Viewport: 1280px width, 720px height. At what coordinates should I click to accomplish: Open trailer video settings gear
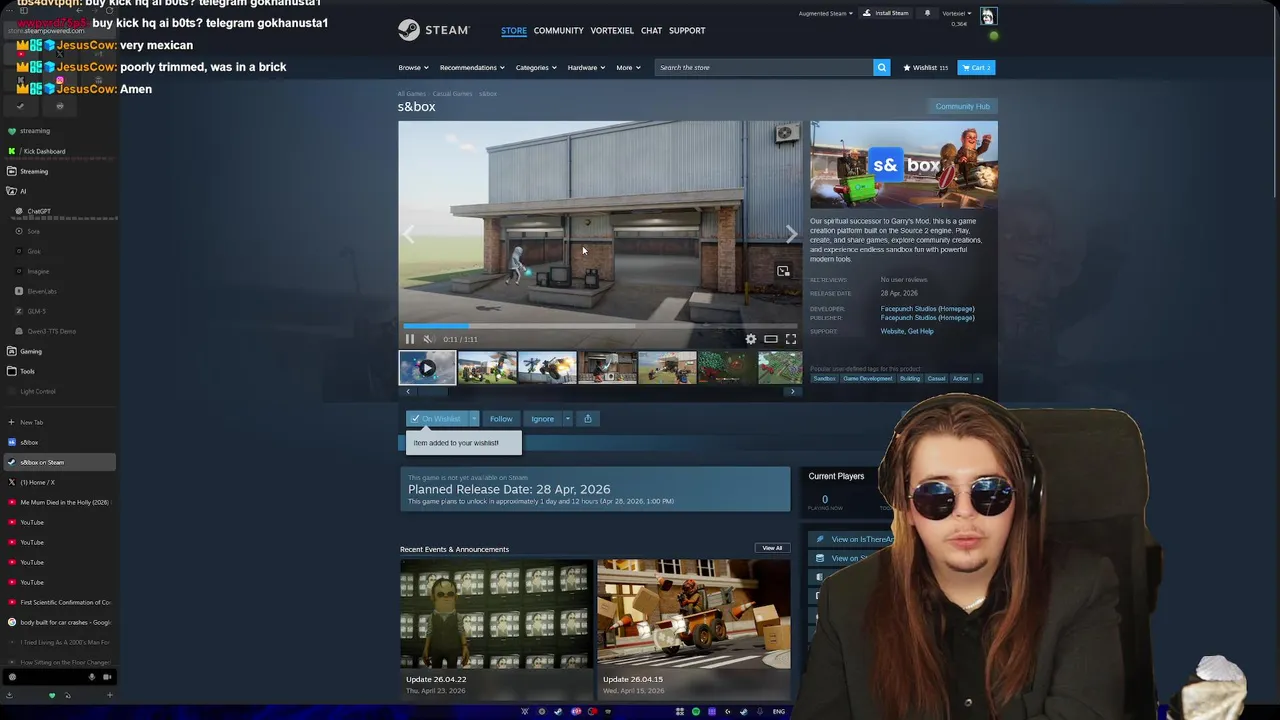[x=751, y=339]
